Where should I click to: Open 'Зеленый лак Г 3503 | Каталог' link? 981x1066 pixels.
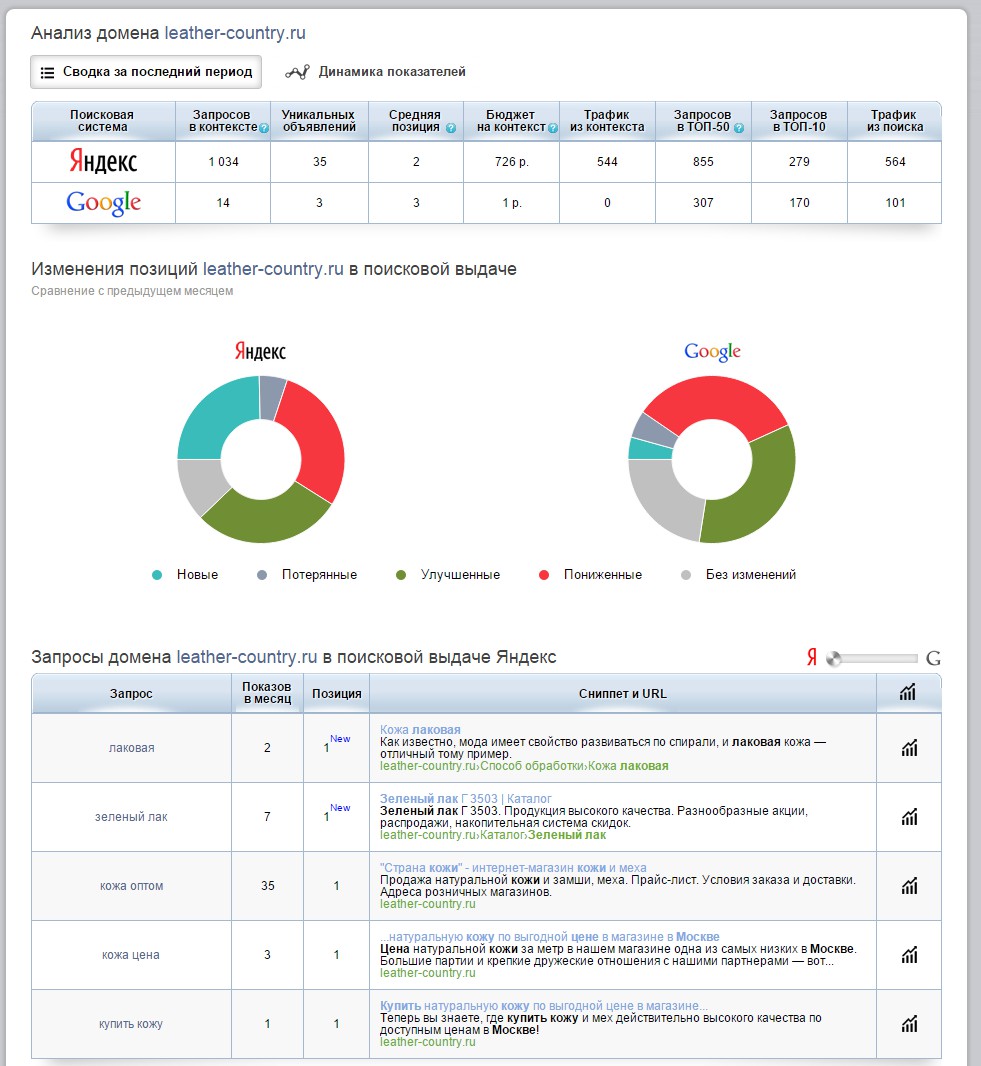(x=466, y=798)
